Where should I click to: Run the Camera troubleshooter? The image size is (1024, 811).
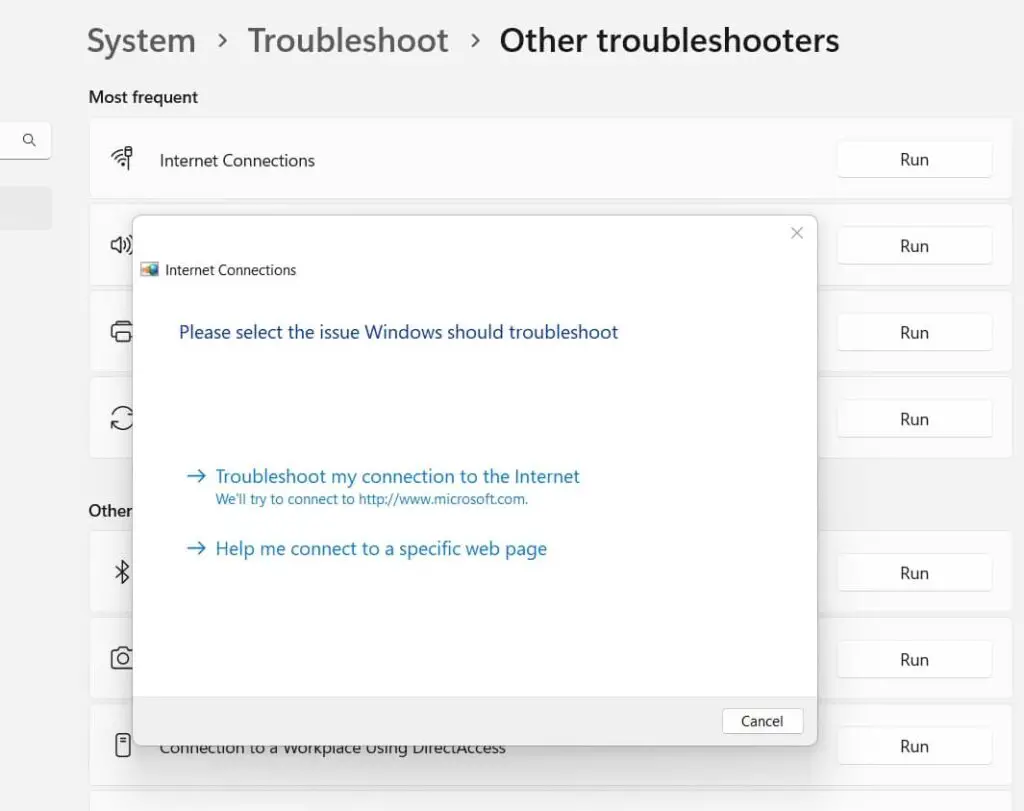pos(913,659)
